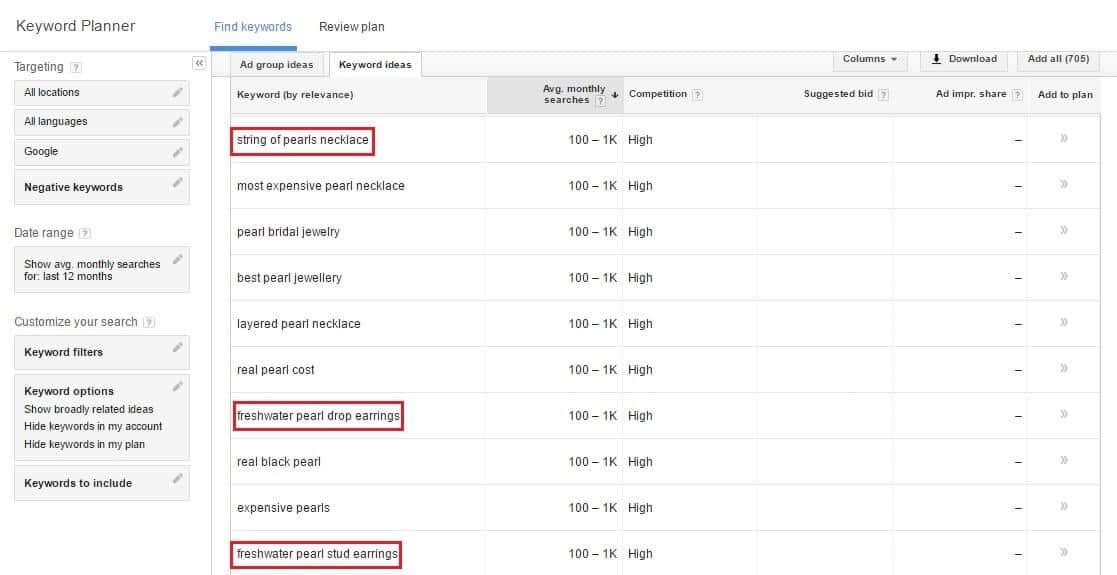
Task: Select 'freshwater pearl drop earrings' keyword
Action: click(318, 415)
